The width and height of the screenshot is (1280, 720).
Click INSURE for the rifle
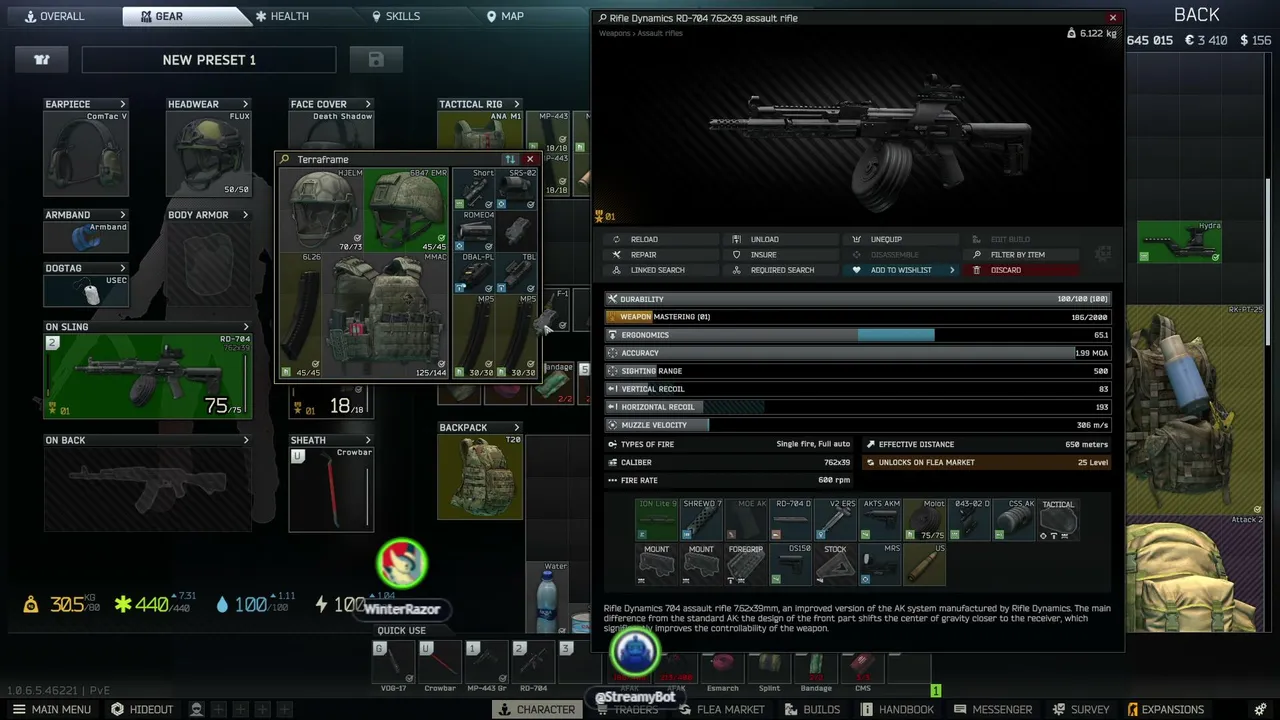(781, 255)
